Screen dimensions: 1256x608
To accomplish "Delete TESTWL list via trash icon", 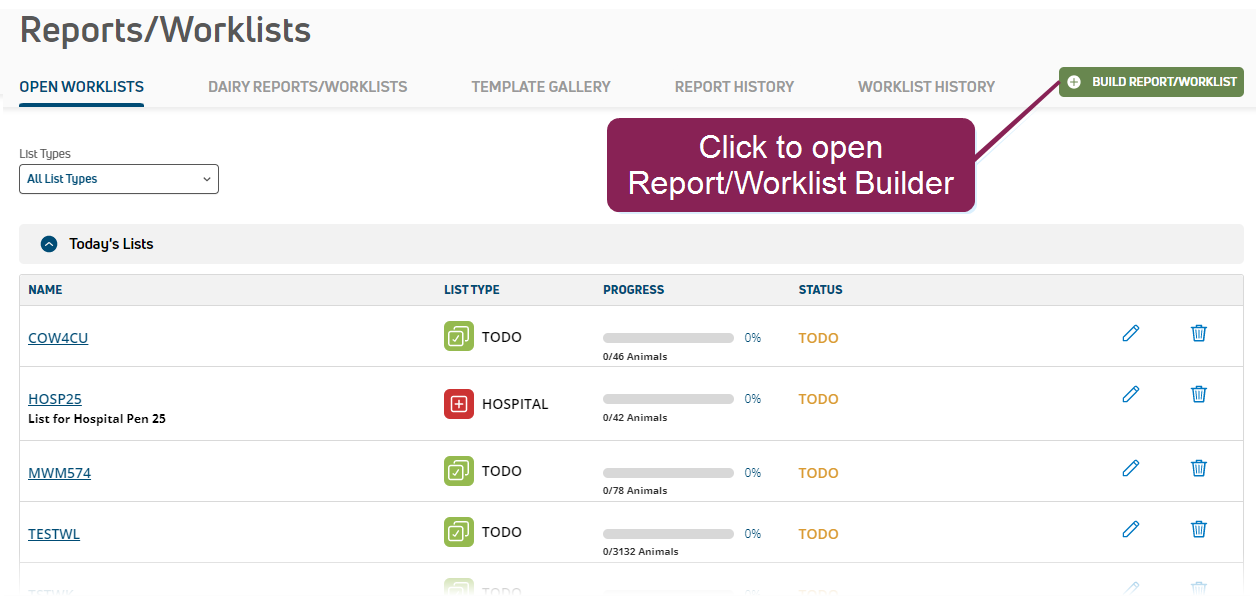I will 1199,529.
